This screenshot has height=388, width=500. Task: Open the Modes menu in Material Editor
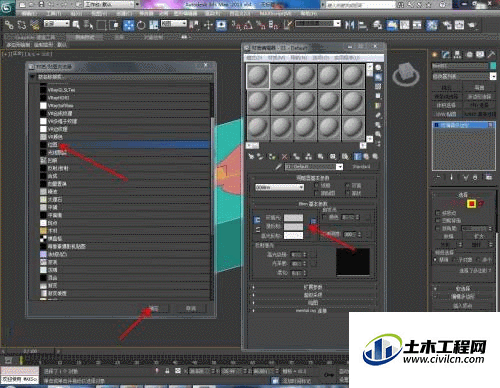[254, 58]
